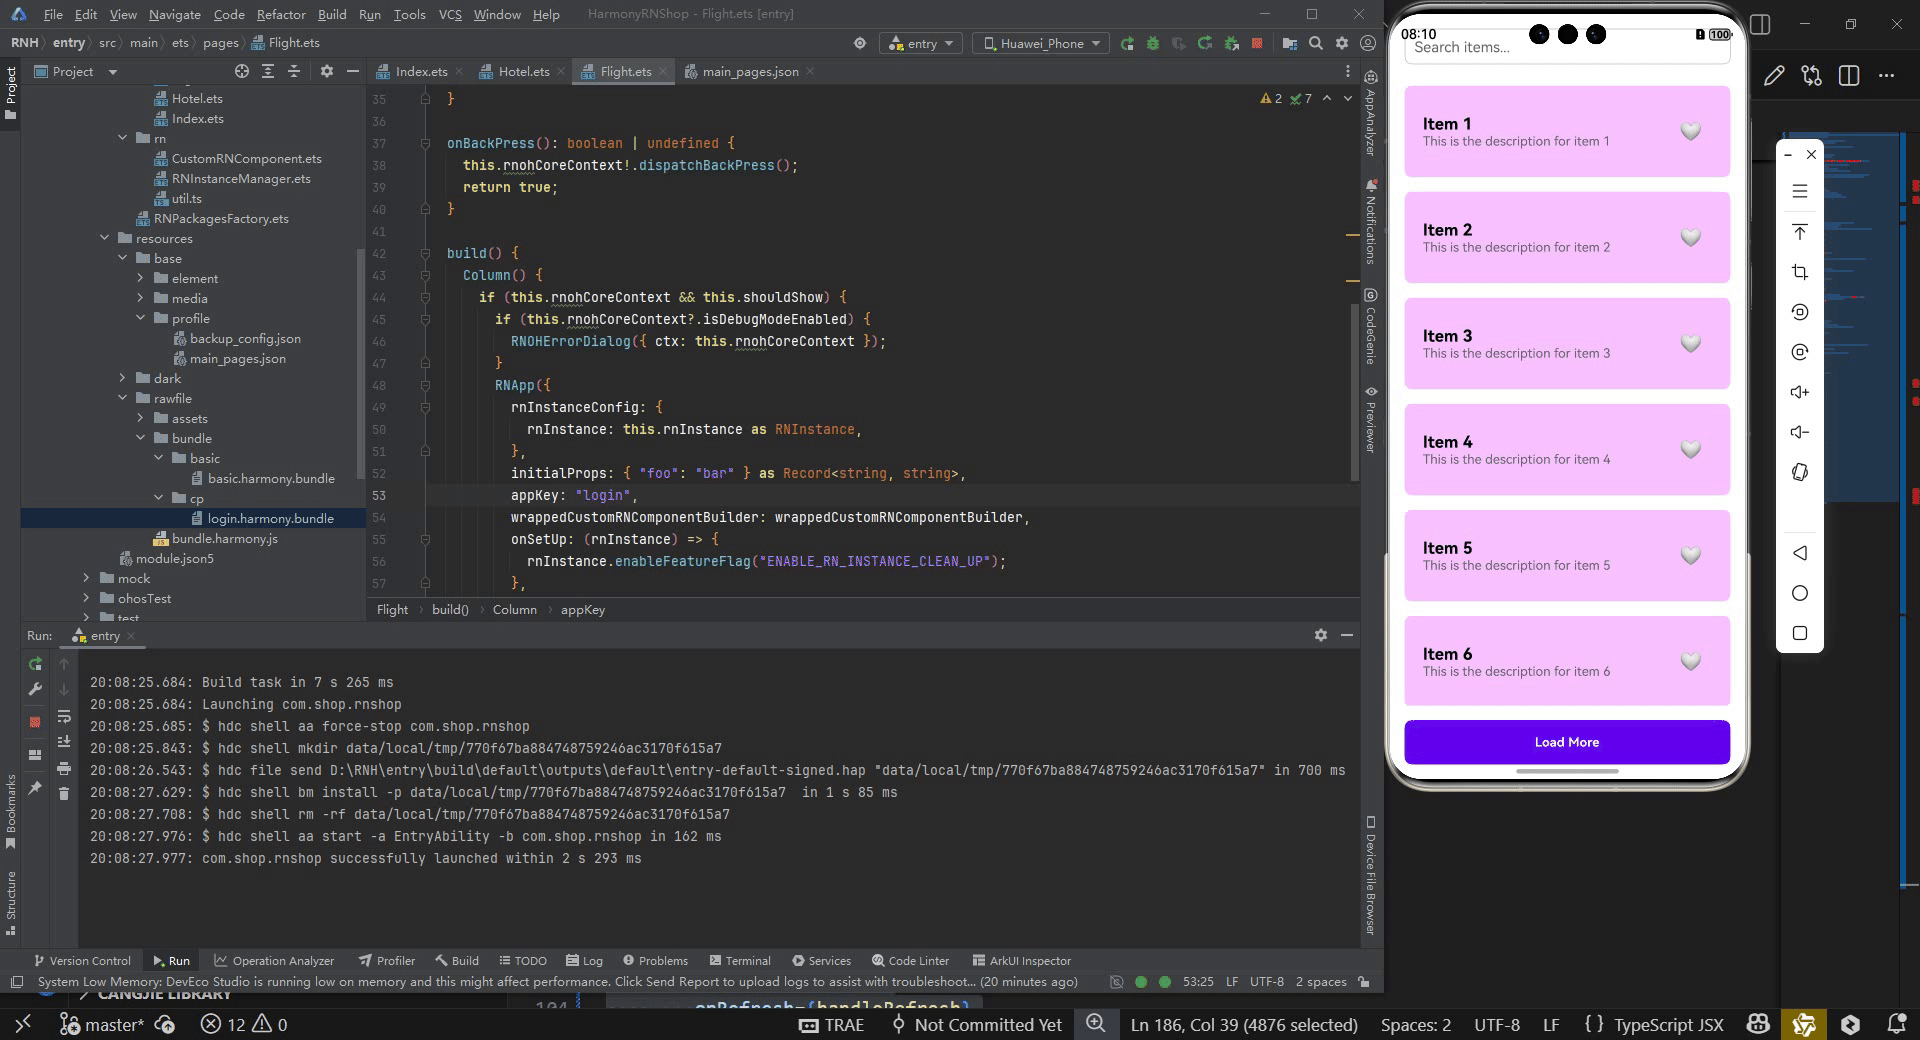The width and height of the screenshot is (1920, 1040).
Task: Start debugging with the green bug icon
Action: tap(1153, 43)
